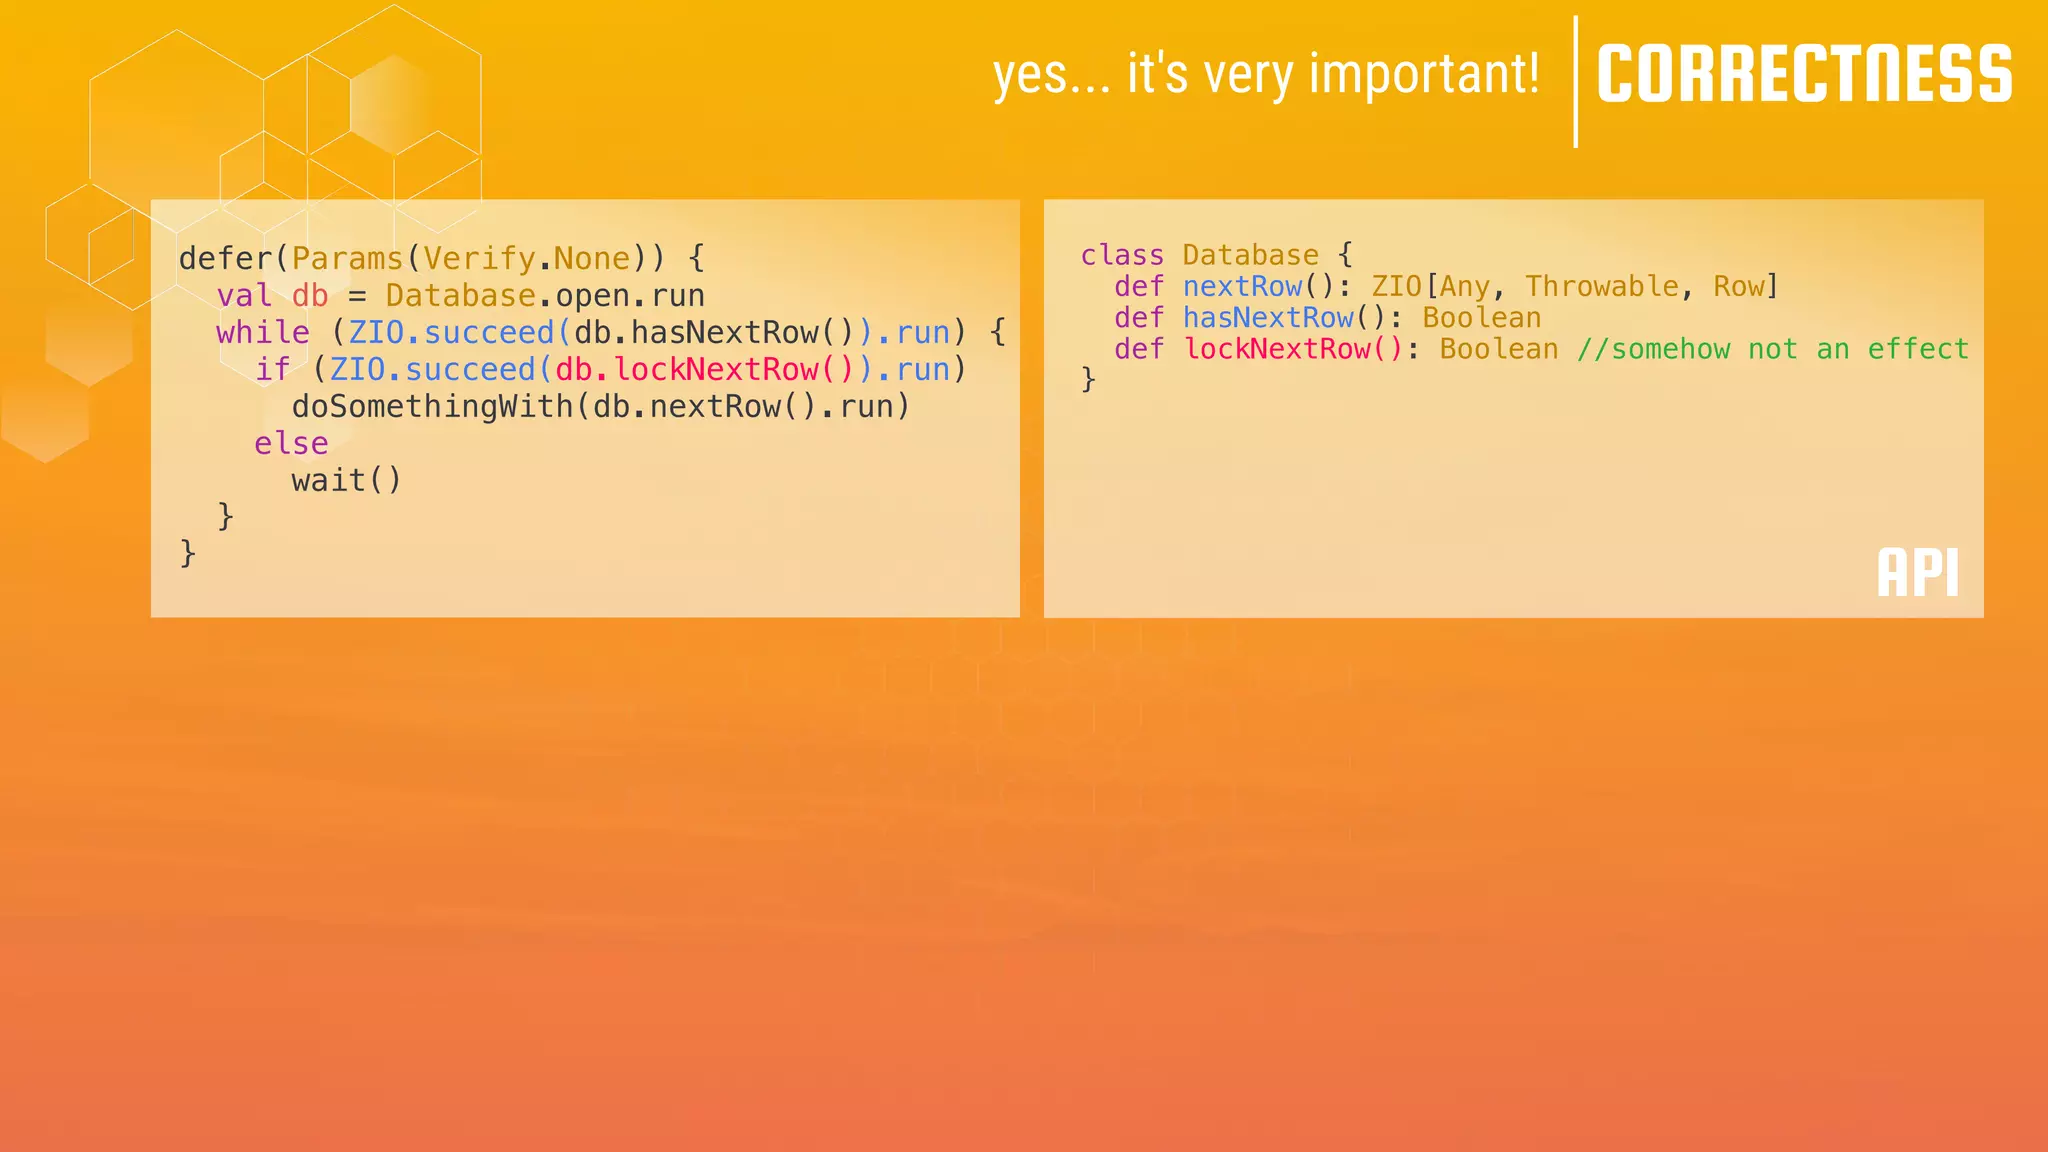Click 'val db = Database.open.run' line
This screenshot has height=1152, width=2048.
(x=460, y=295)
